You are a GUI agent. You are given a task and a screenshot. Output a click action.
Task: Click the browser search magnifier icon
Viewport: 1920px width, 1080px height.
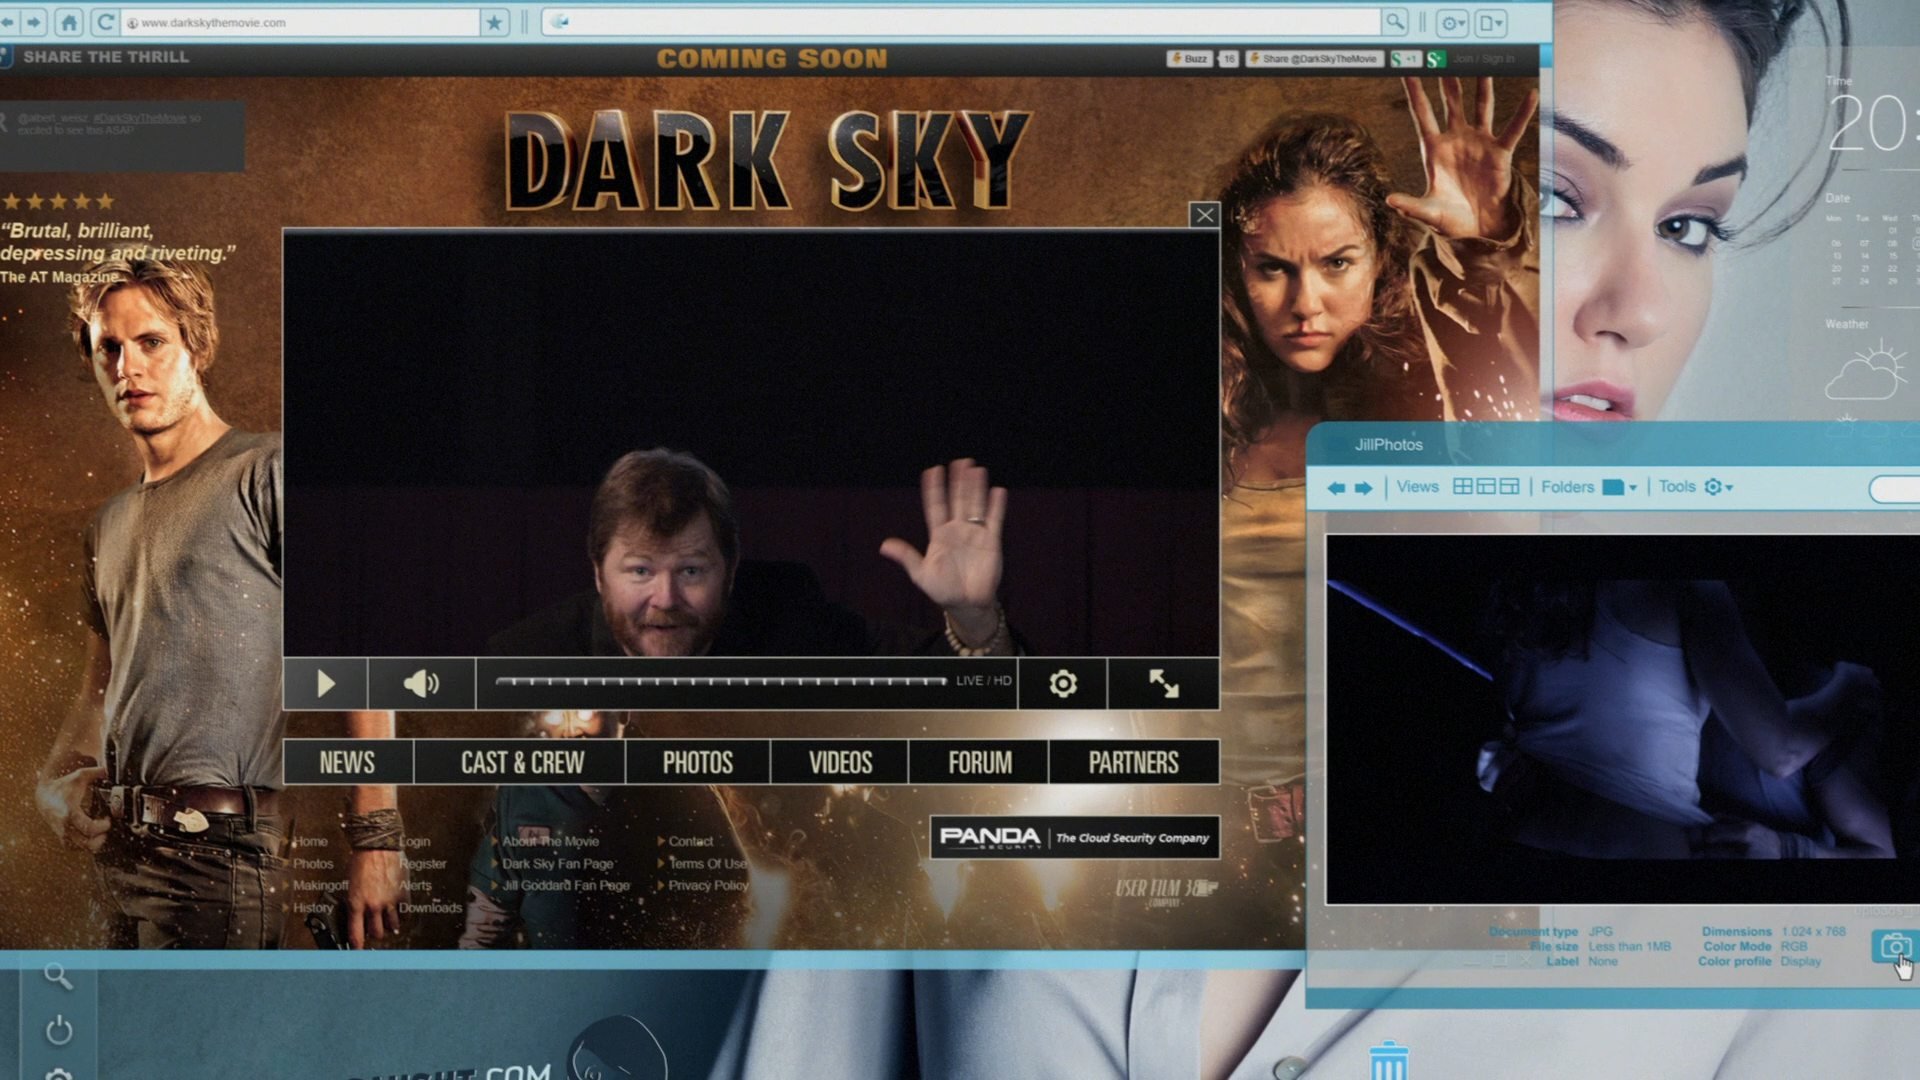1394,22
